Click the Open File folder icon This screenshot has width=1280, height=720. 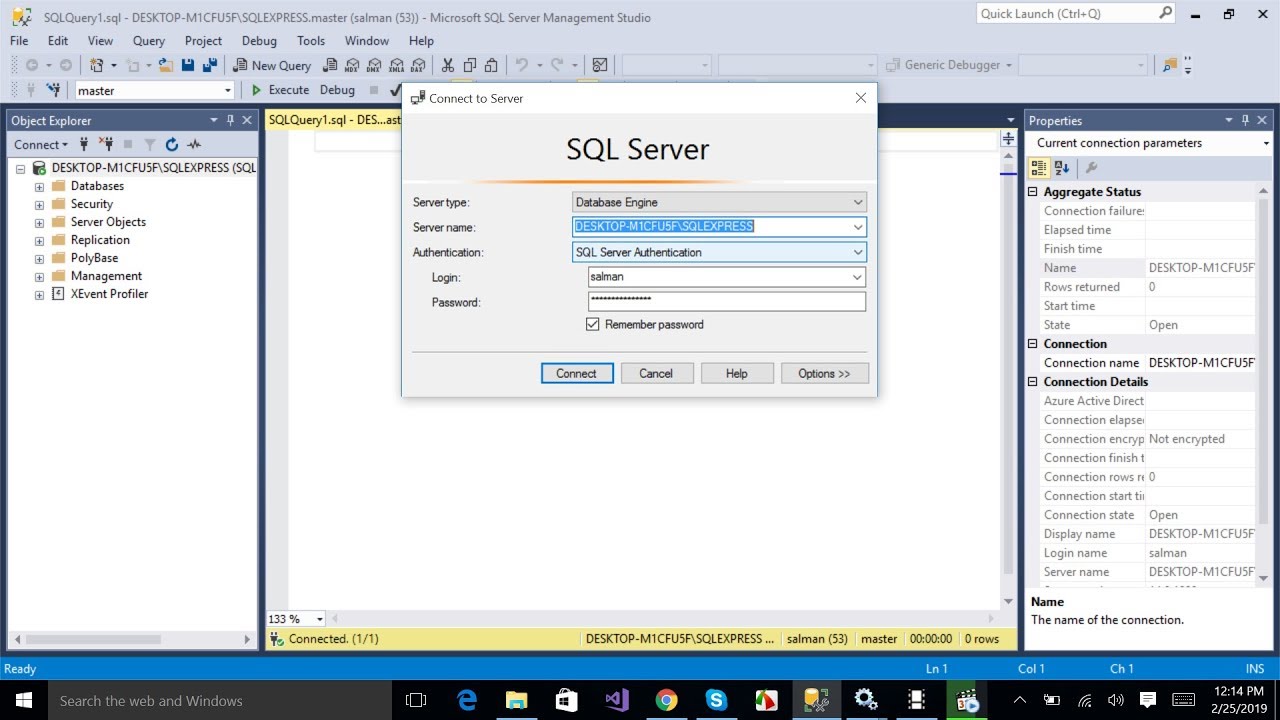[x=166, y=65]
